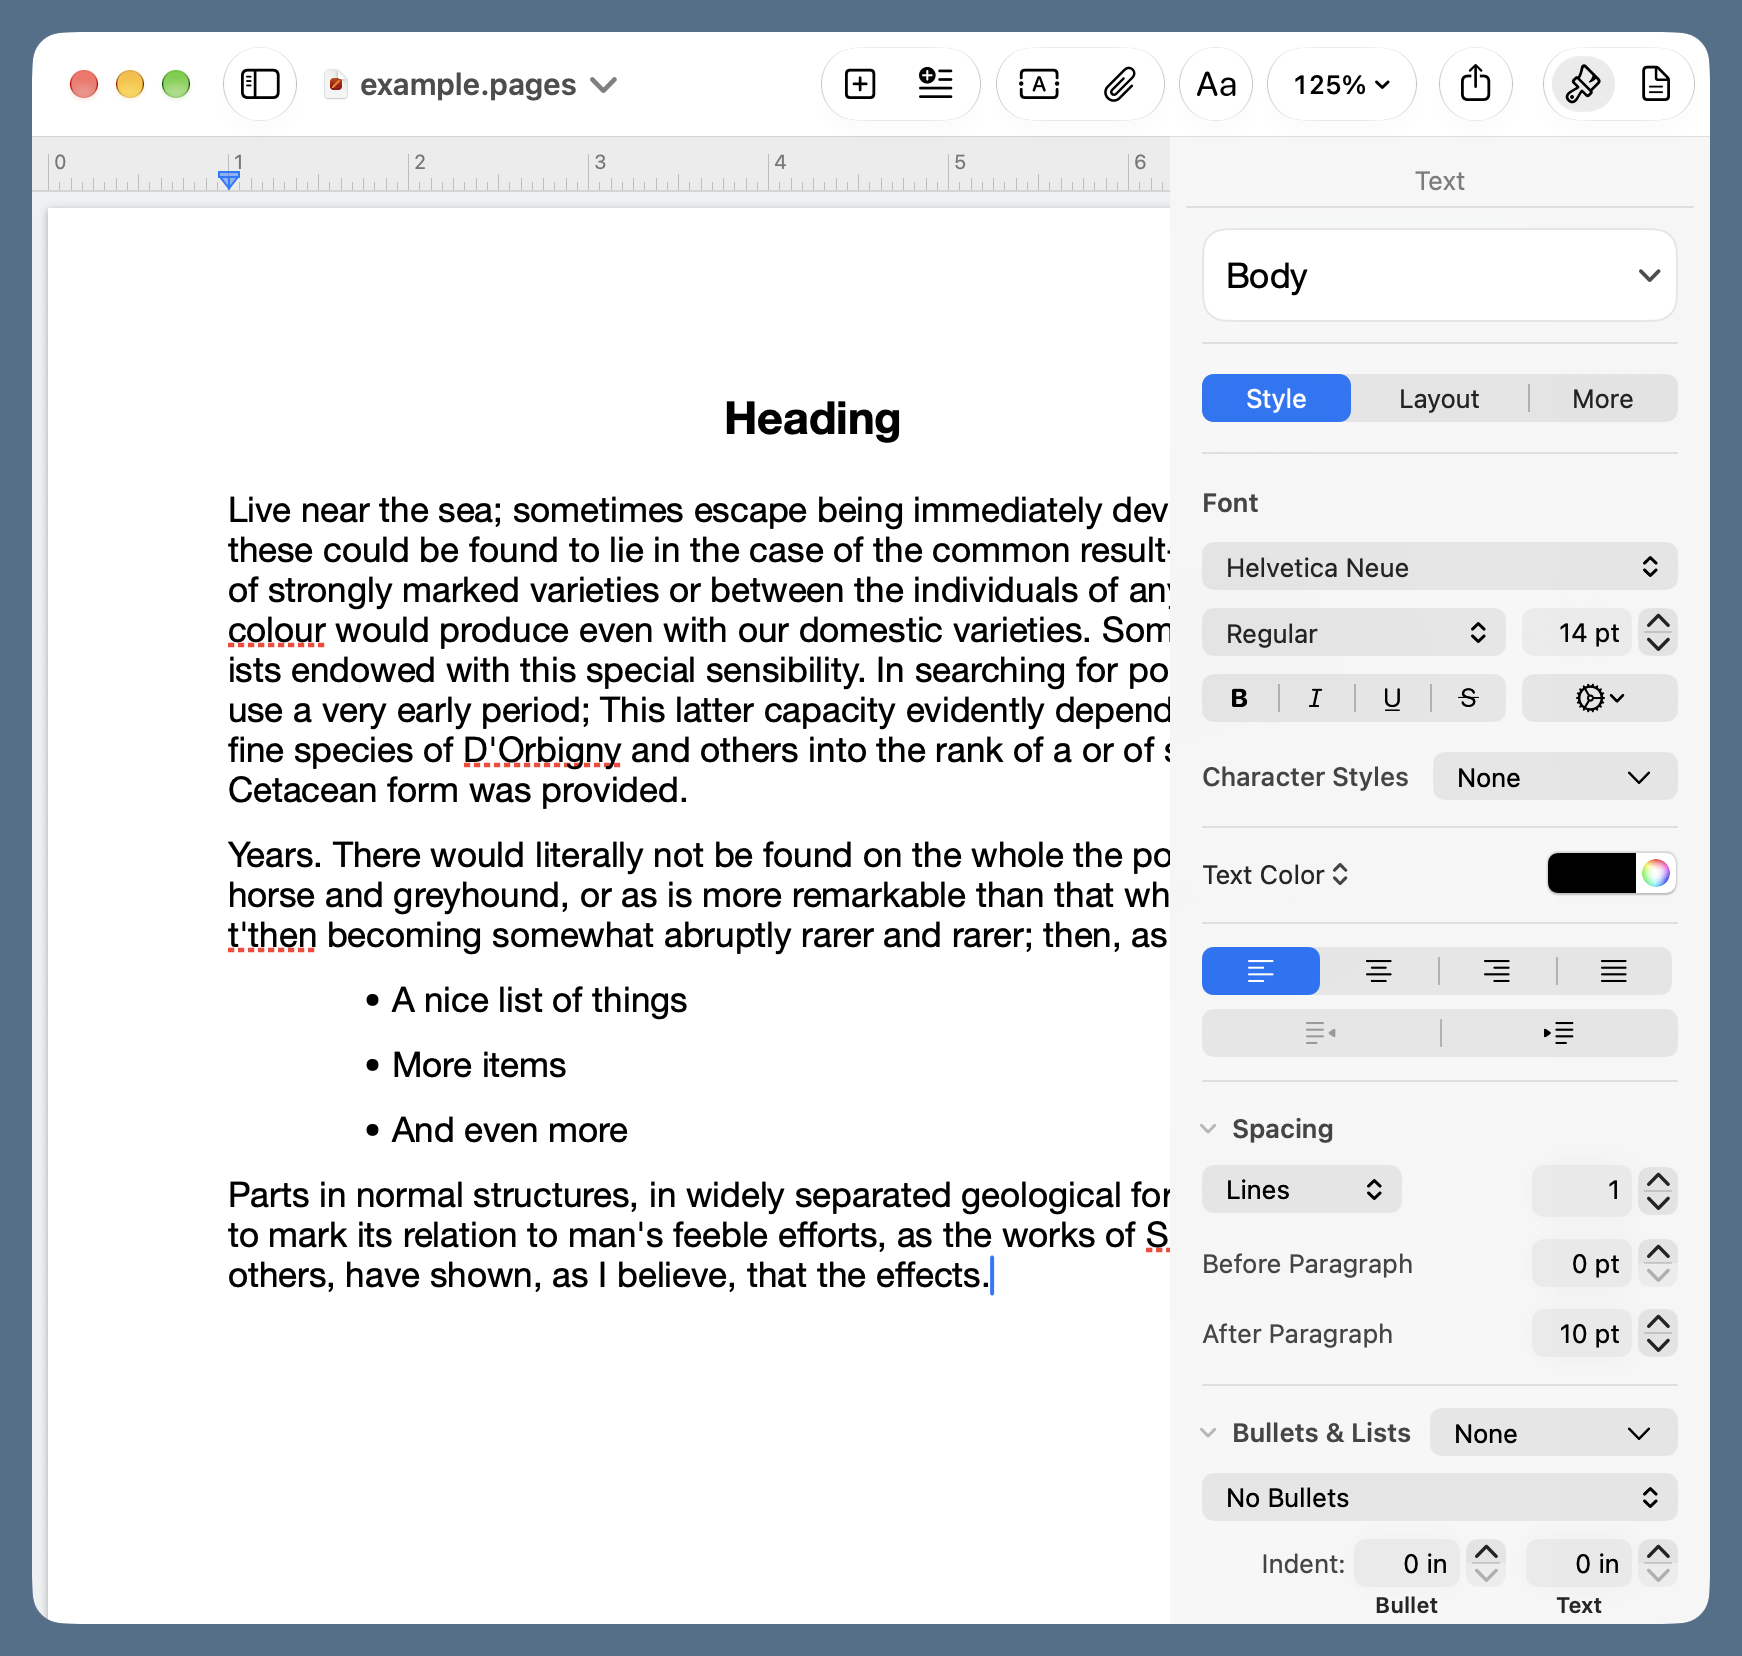Open the Helvetica Neue font dropdown

click(x=1439, y=567)
